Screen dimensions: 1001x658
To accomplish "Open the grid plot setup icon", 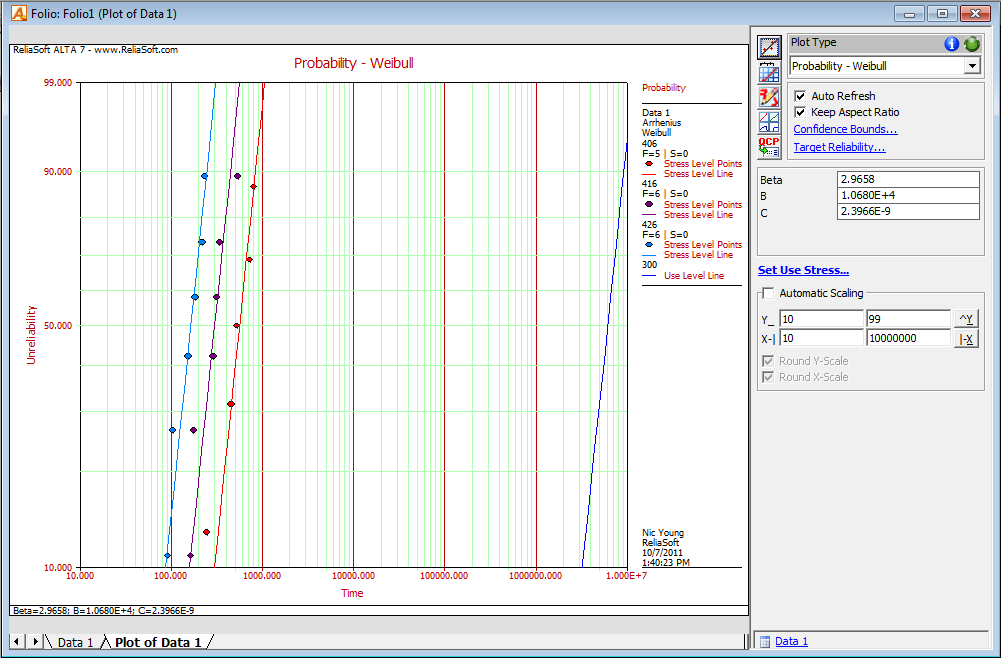I will click(768, 72).
